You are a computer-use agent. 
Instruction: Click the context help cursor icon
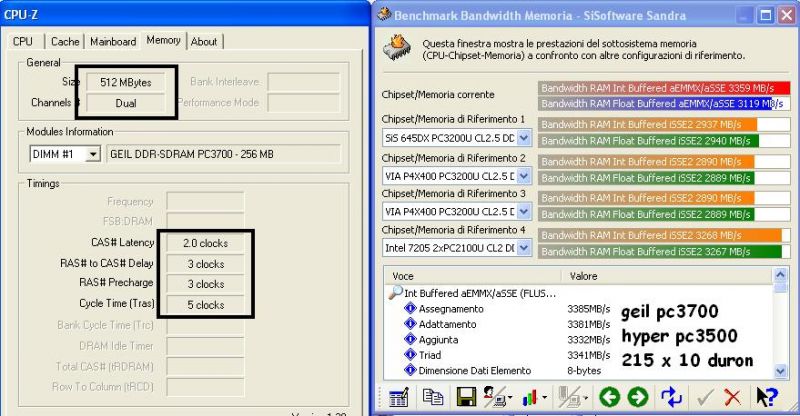(x=767, y=397)
